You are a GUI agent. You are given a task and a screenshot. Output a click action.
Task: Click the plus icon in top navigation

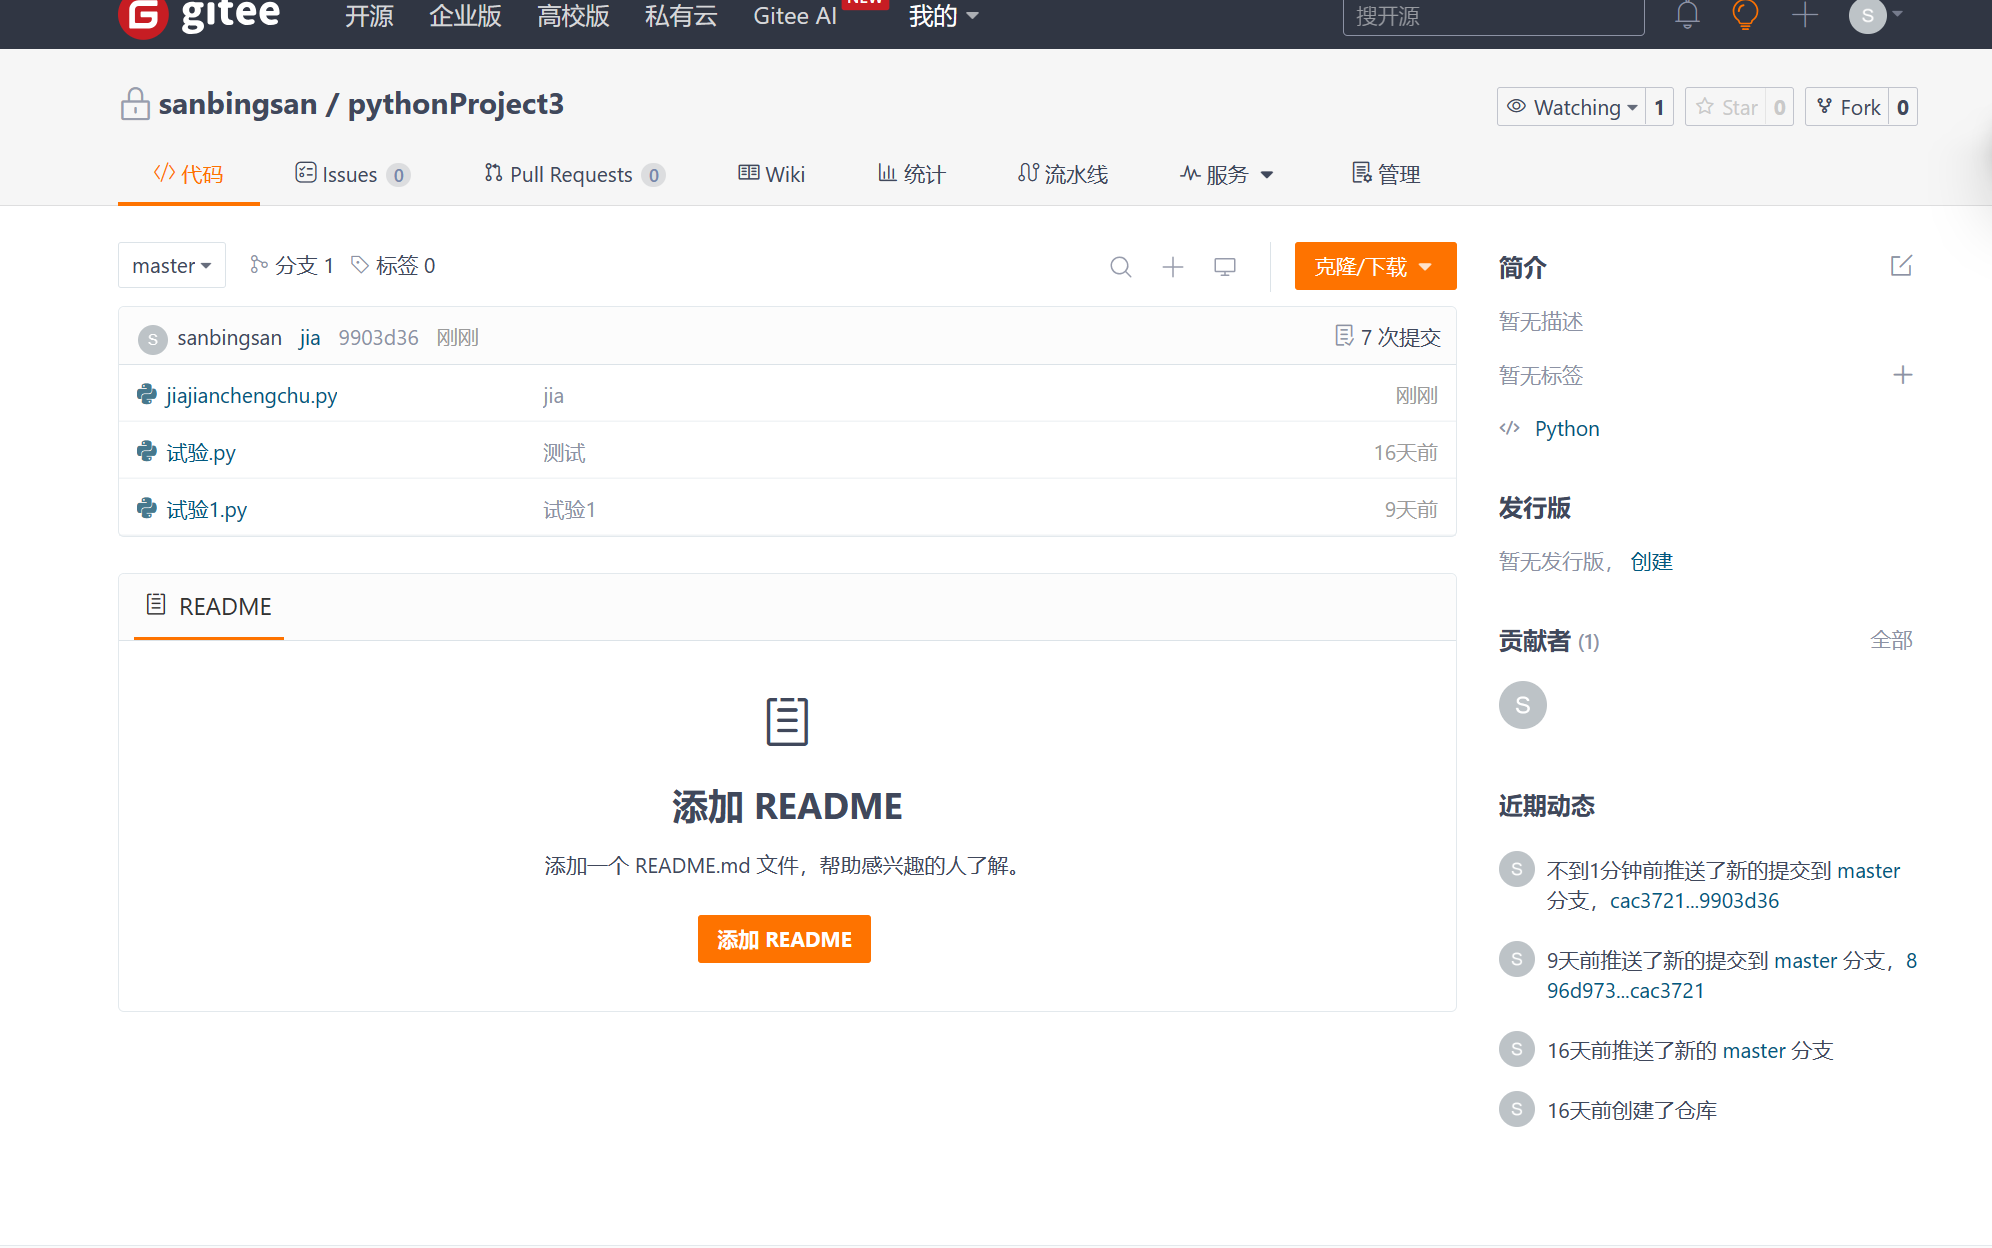click(1805, 15)
